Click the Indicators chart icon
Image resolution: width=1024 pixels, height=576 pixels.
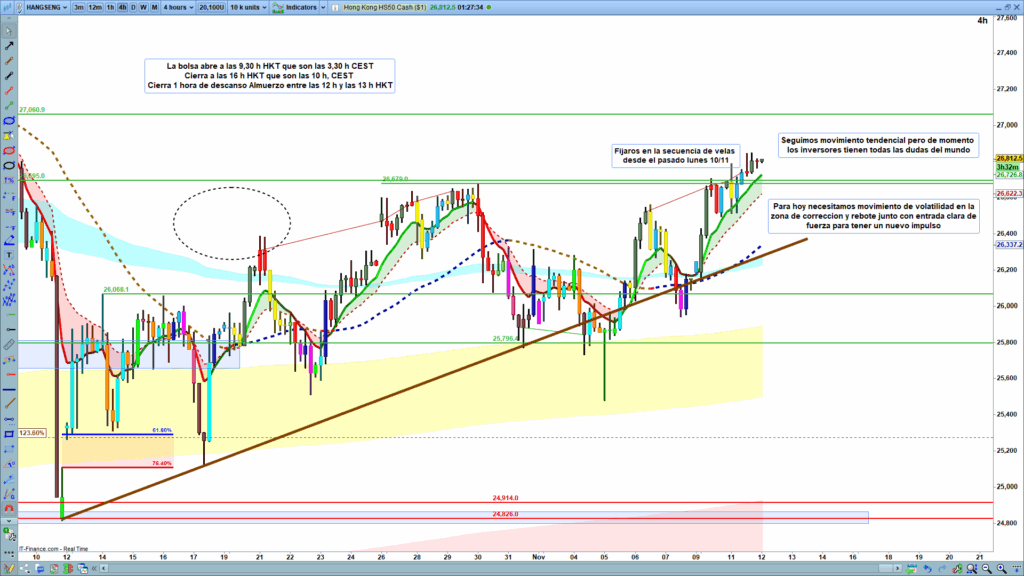pyautogui.click(x=276, y=6)
